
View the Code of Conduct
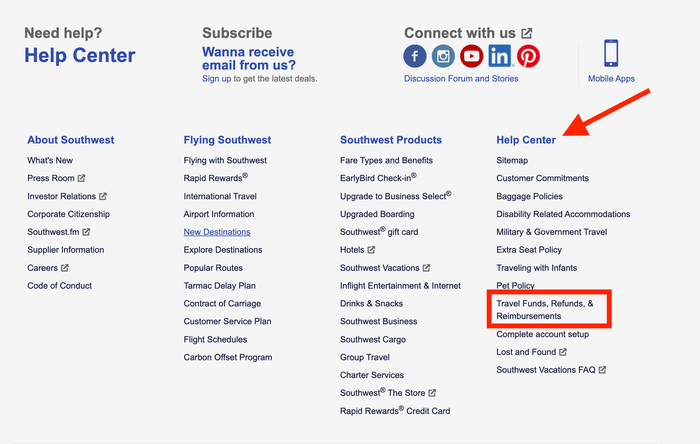[x=59, y=286]
